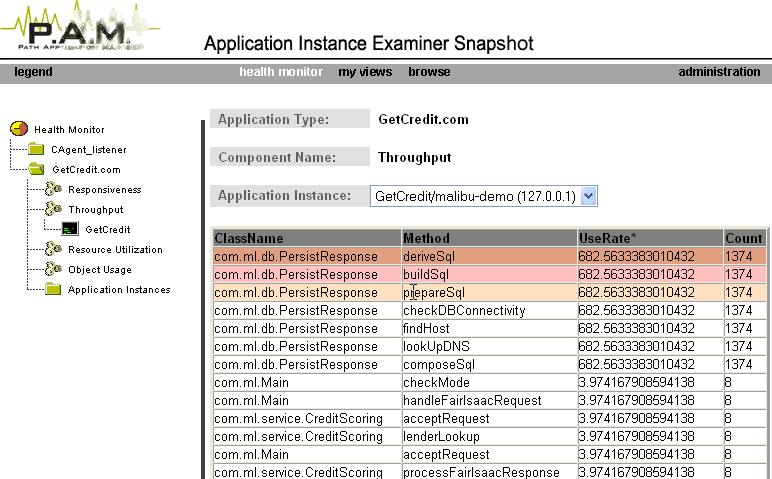
Task: Click acceptRequest in the com.ml.Main row
Action: [489, 455]
